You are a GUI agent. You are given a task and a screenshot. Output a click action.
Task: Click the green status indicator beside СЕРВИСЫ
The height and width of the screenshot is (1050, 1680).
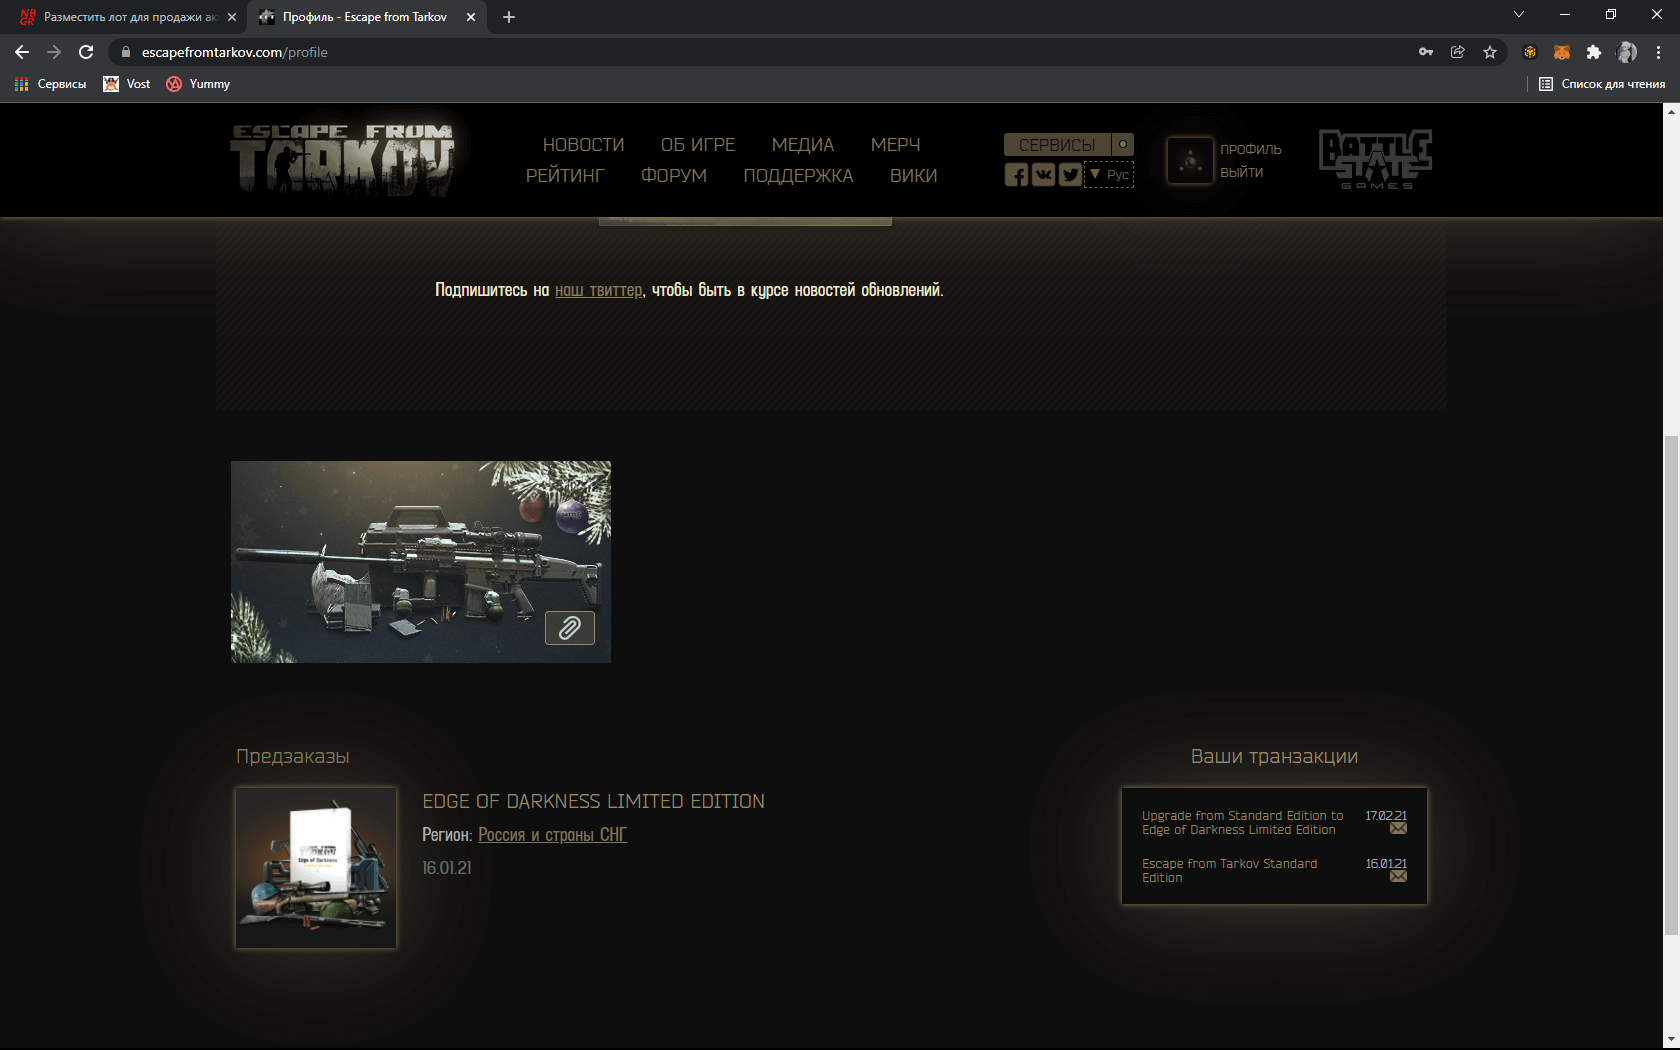click(x=1123, y=145)
